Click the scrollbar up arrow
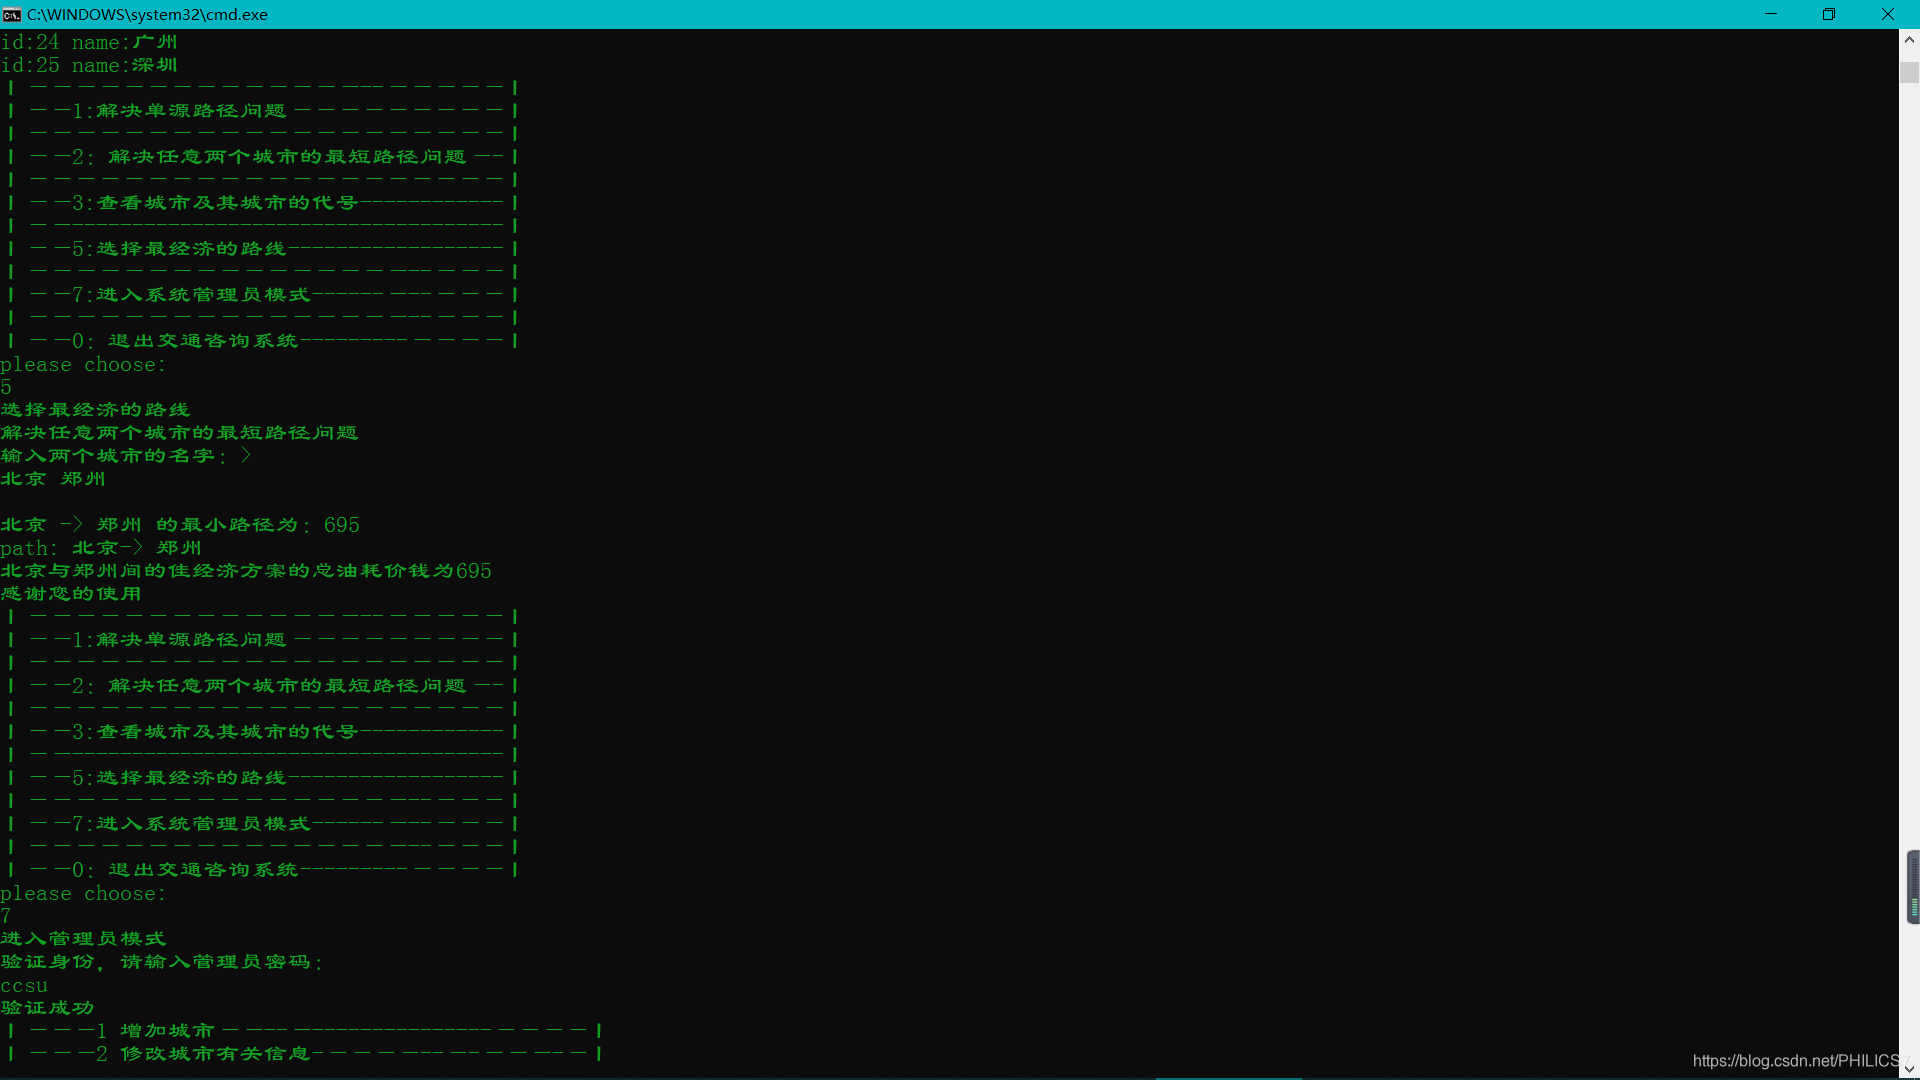The image size is (1920, 1080). [x=1909, y=41]
